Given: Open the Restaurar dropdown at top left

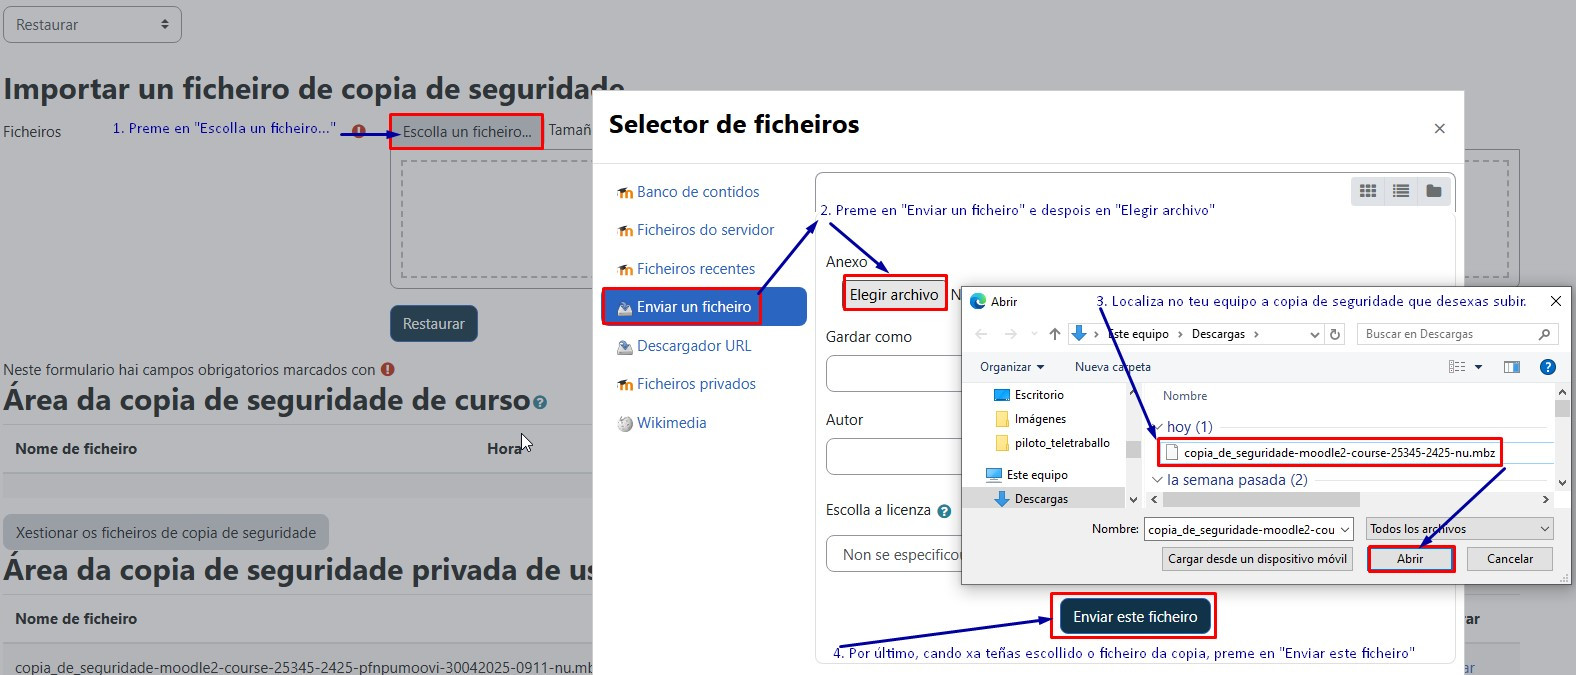Looking at the screenshot, I should click(92, 24).
